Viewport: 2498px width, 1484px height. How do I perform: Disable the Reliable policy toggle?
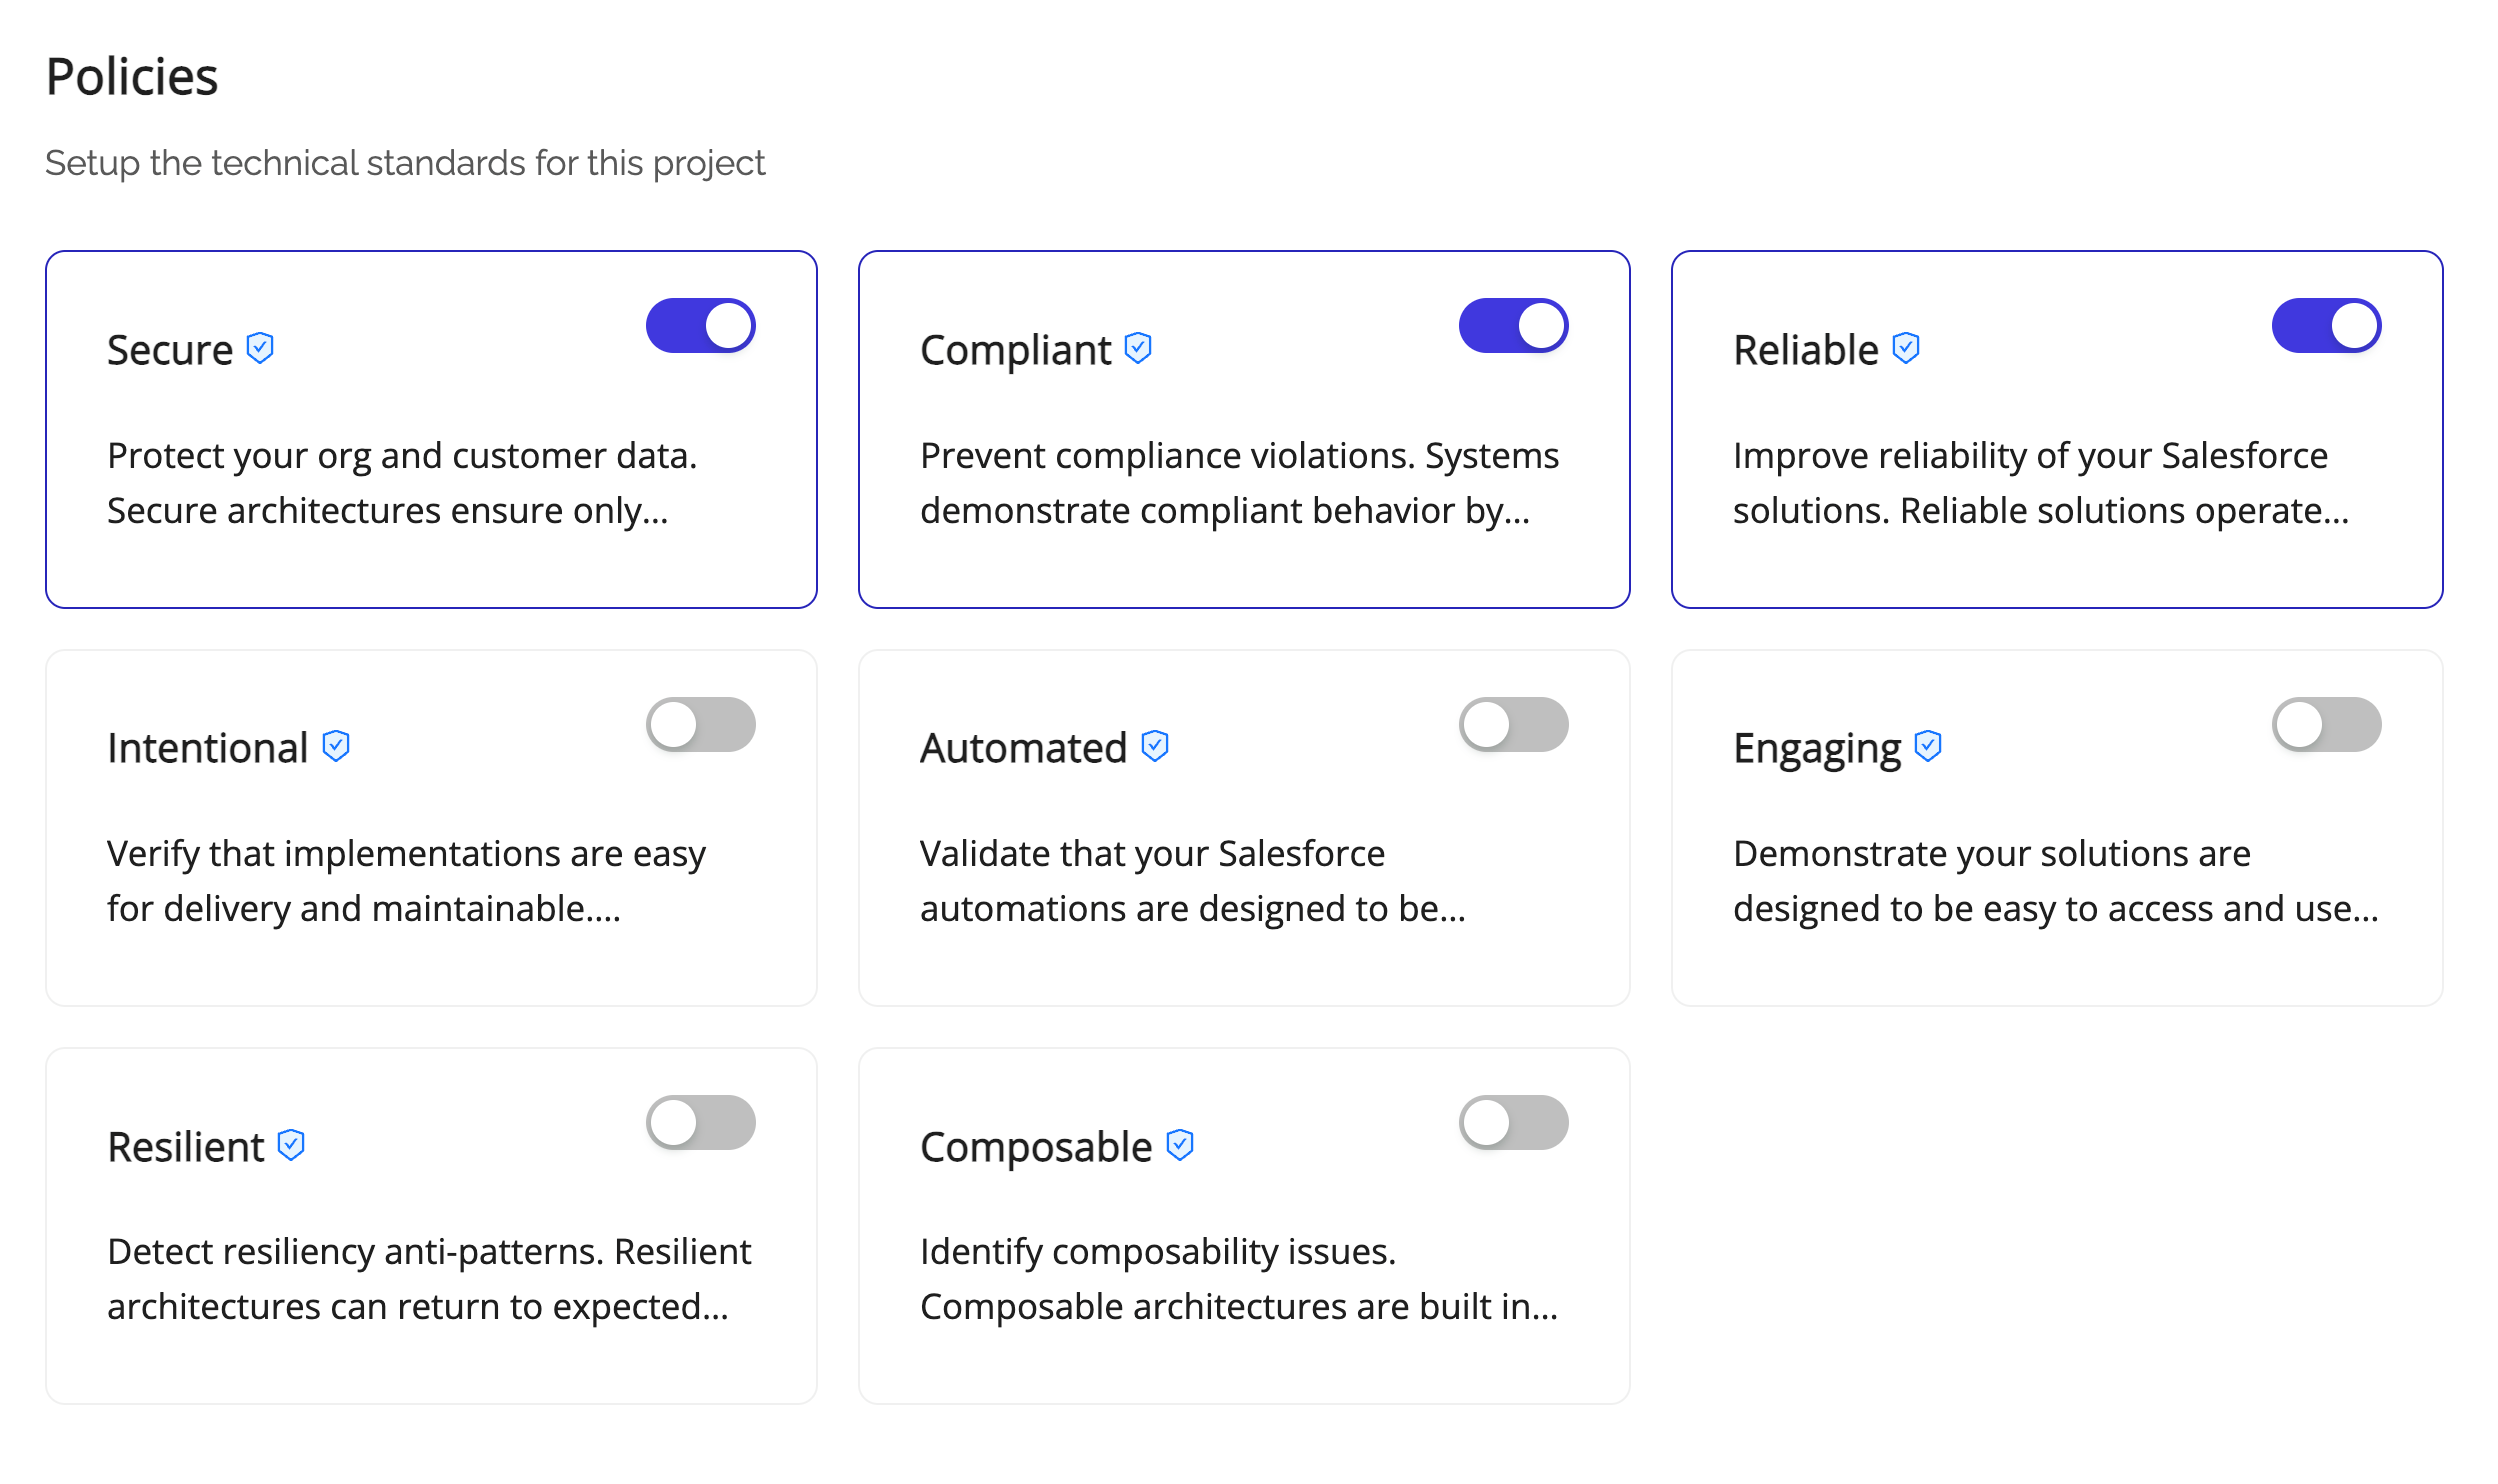coord(2327,325)
